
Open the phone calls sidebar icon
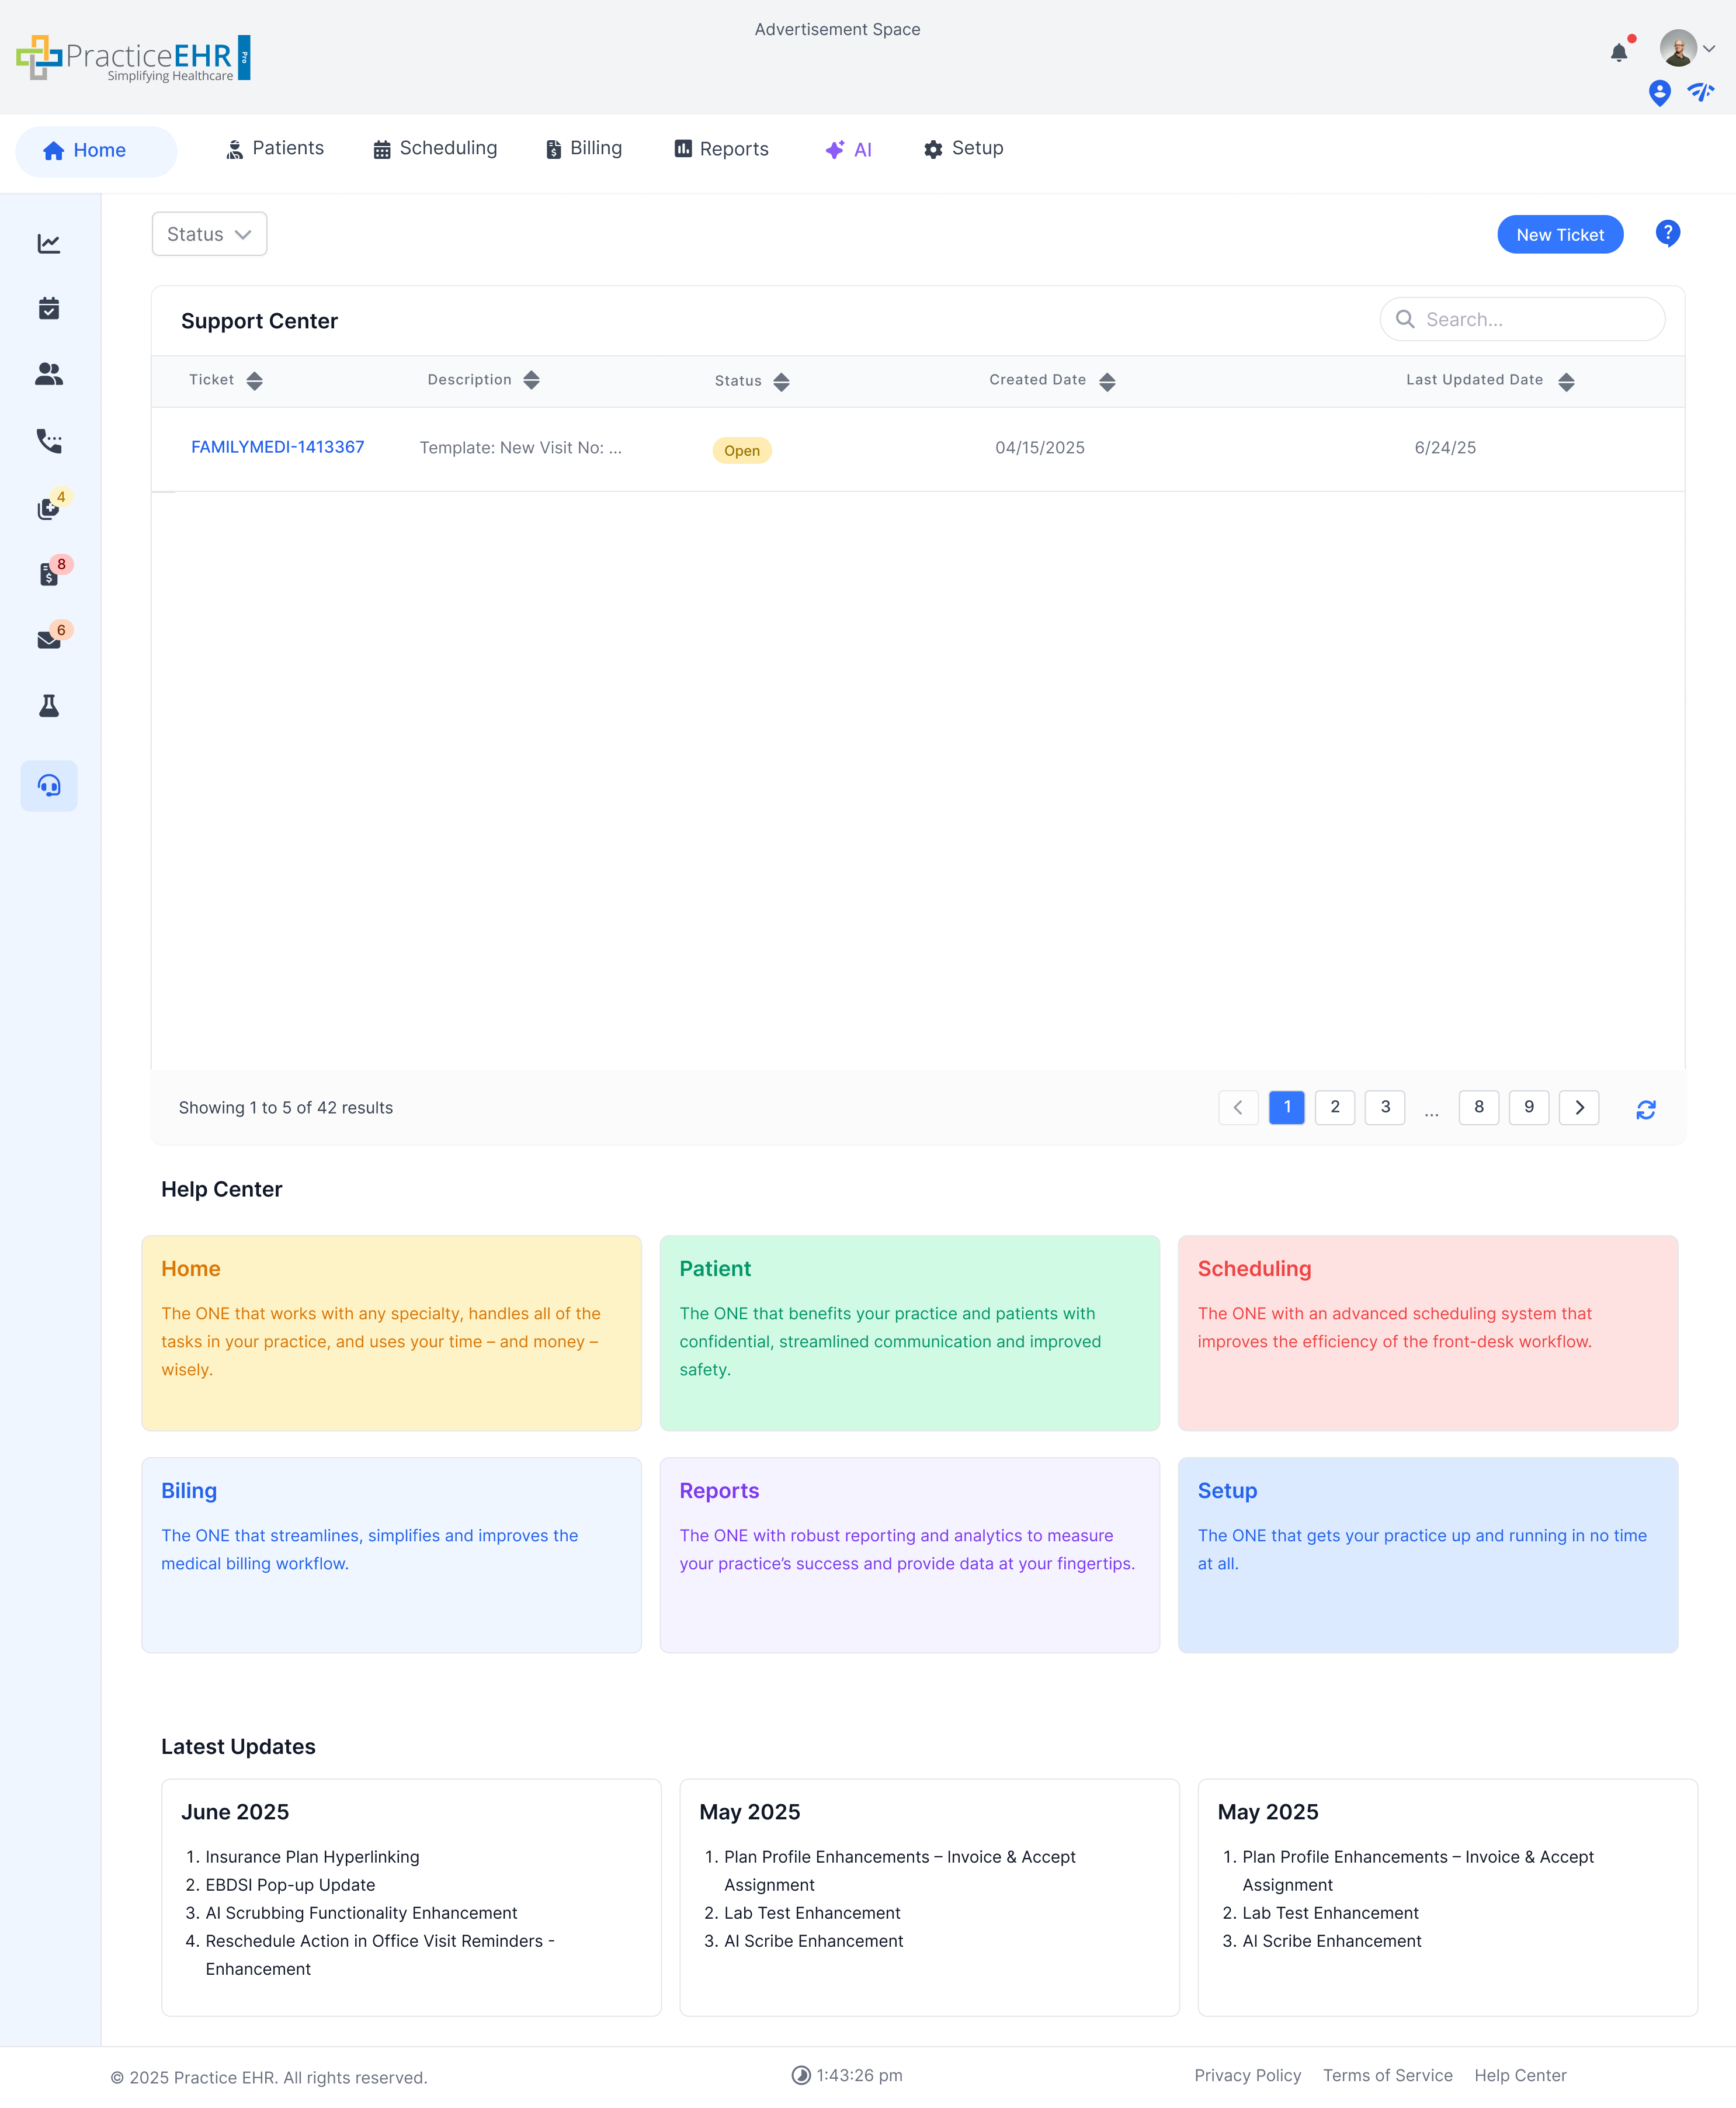coord(49,440)
